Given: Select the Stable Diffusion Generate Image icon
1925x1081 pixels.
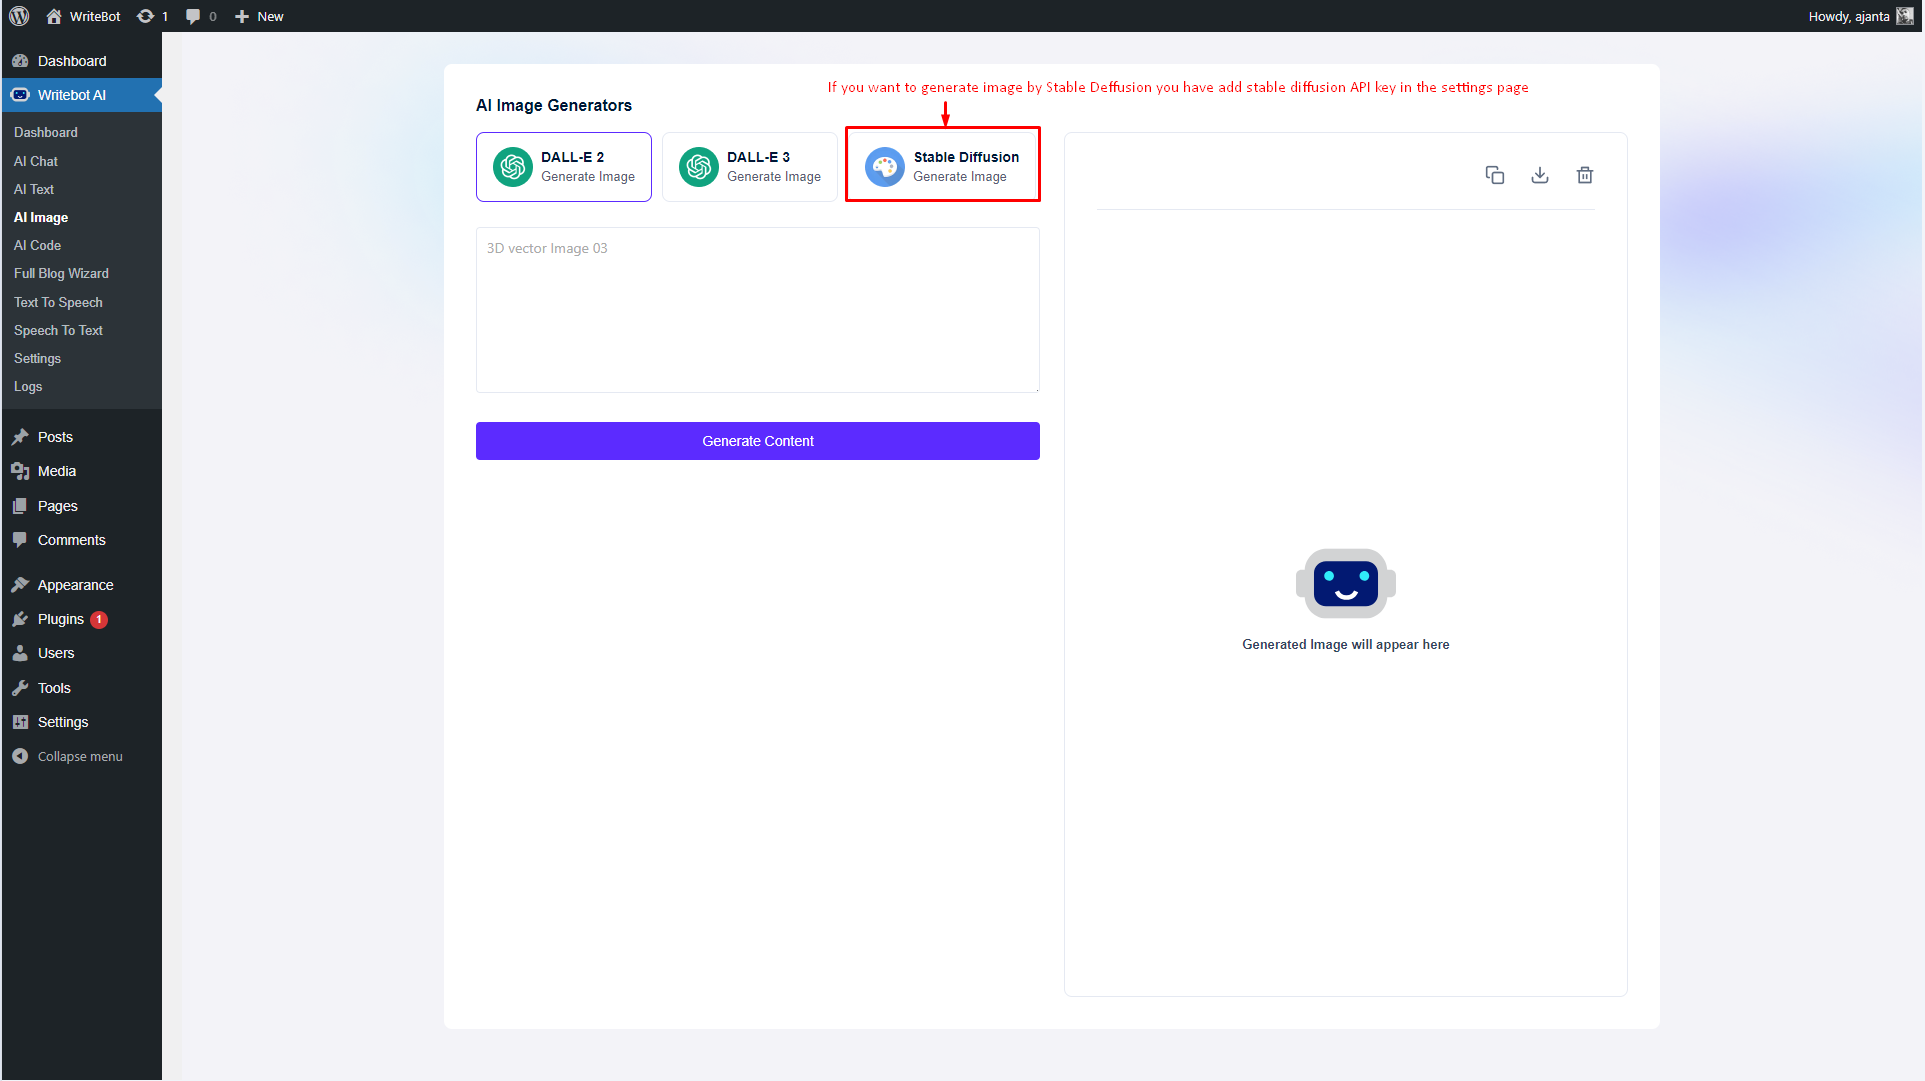Looking at the screenshot, I should click(881, 165).
